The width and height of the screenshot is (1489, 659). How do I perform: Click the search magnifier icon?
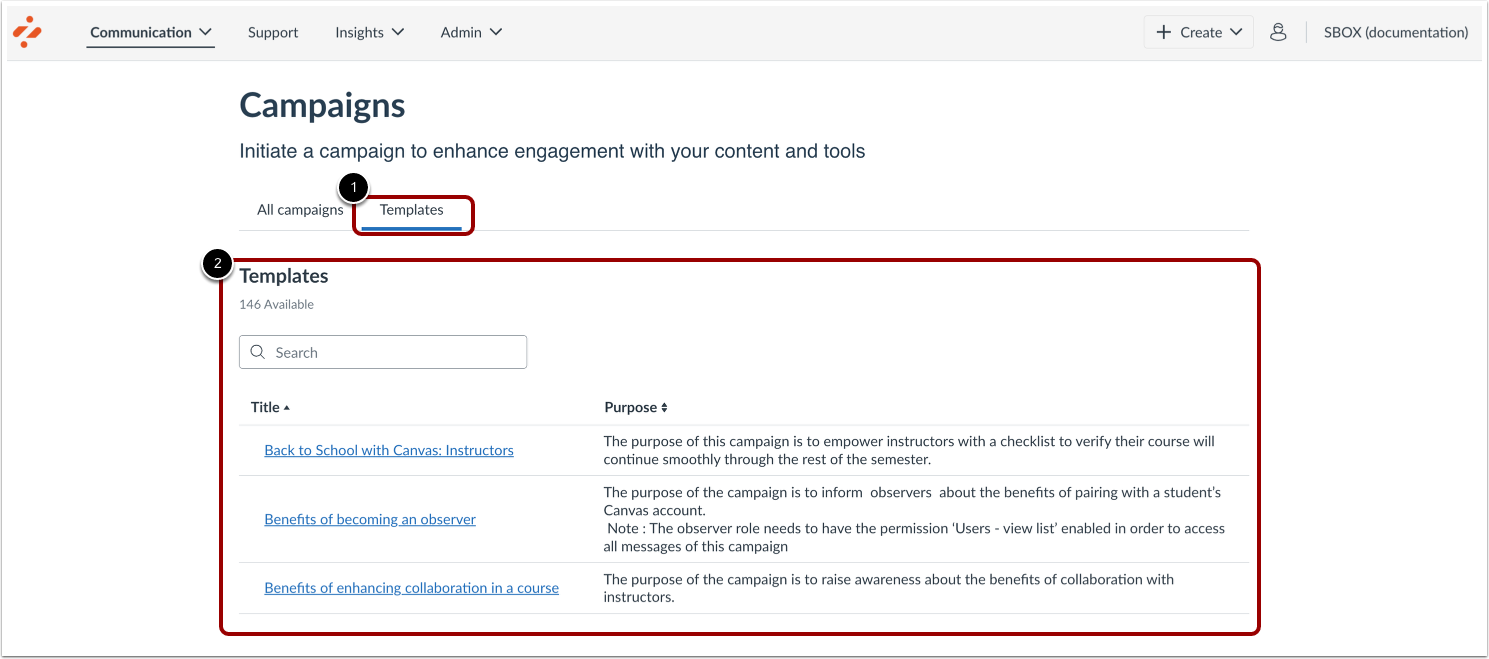[x=258, y=352]
